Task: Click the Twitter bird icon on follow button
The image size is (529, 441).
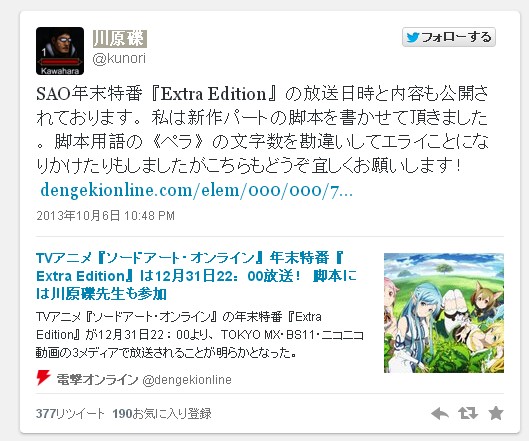Action: (x=413, y=37)
